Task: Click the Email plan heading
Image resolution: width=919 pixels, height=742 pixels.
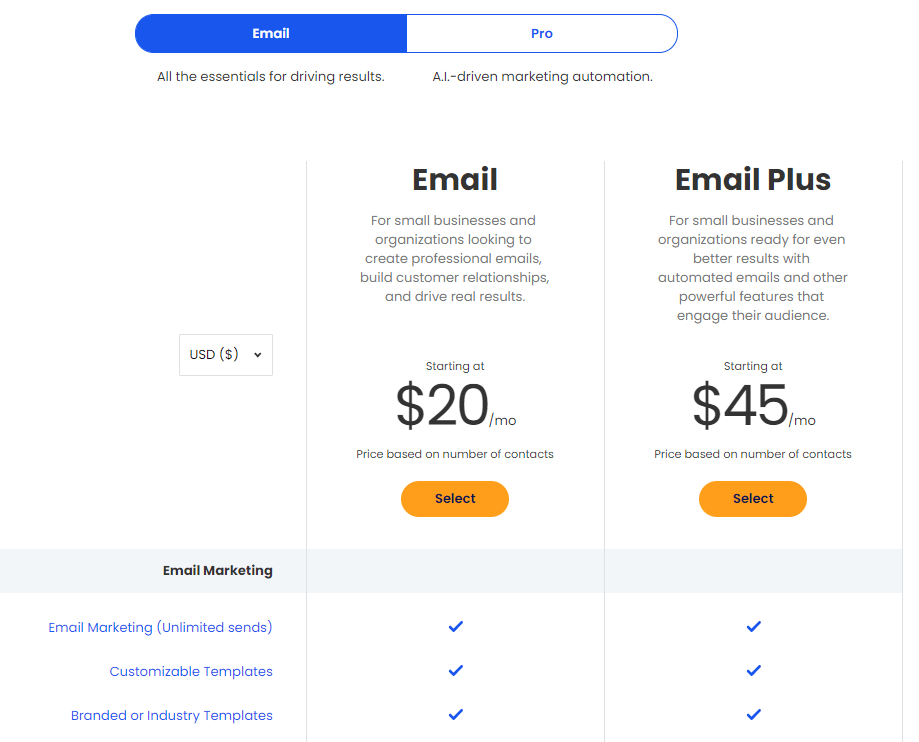Action: [x=455, y=179]
